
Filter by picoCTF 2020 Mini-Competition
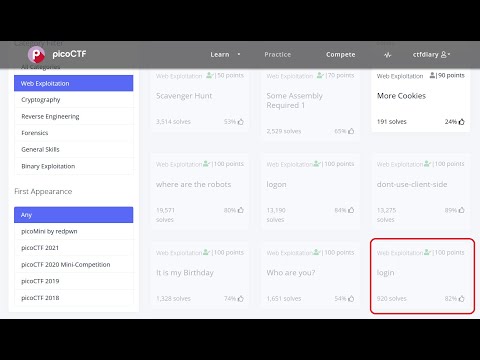click(73, 264)
